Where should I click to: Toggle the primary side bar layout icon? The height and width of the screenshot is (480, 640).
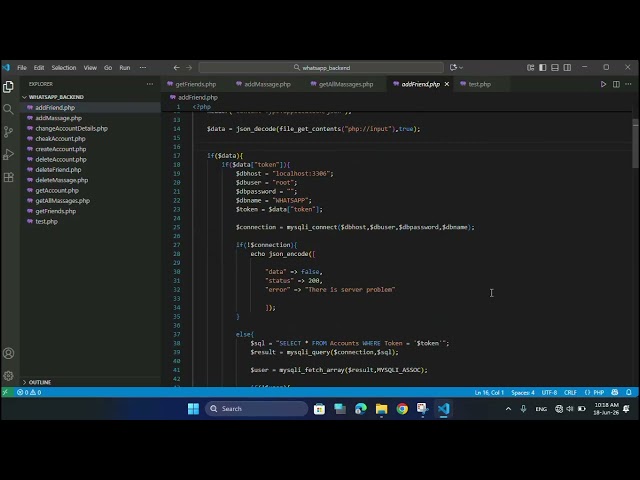point(542,68)
